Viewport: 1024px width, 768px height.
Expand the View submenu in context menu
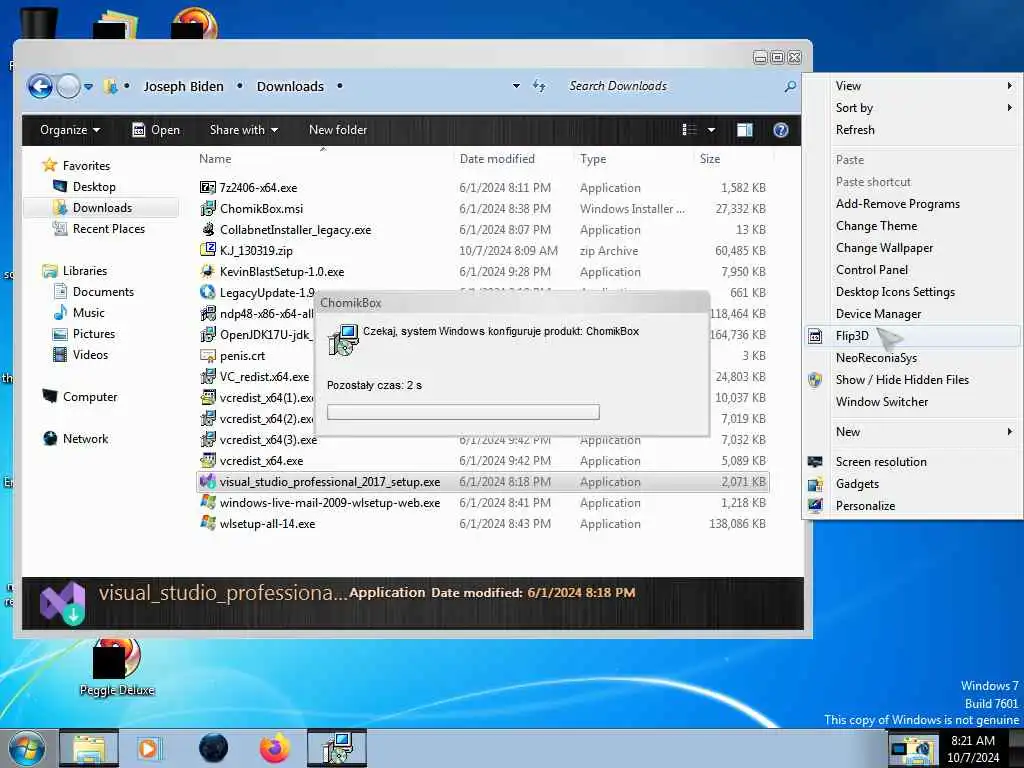pos(912,86)
